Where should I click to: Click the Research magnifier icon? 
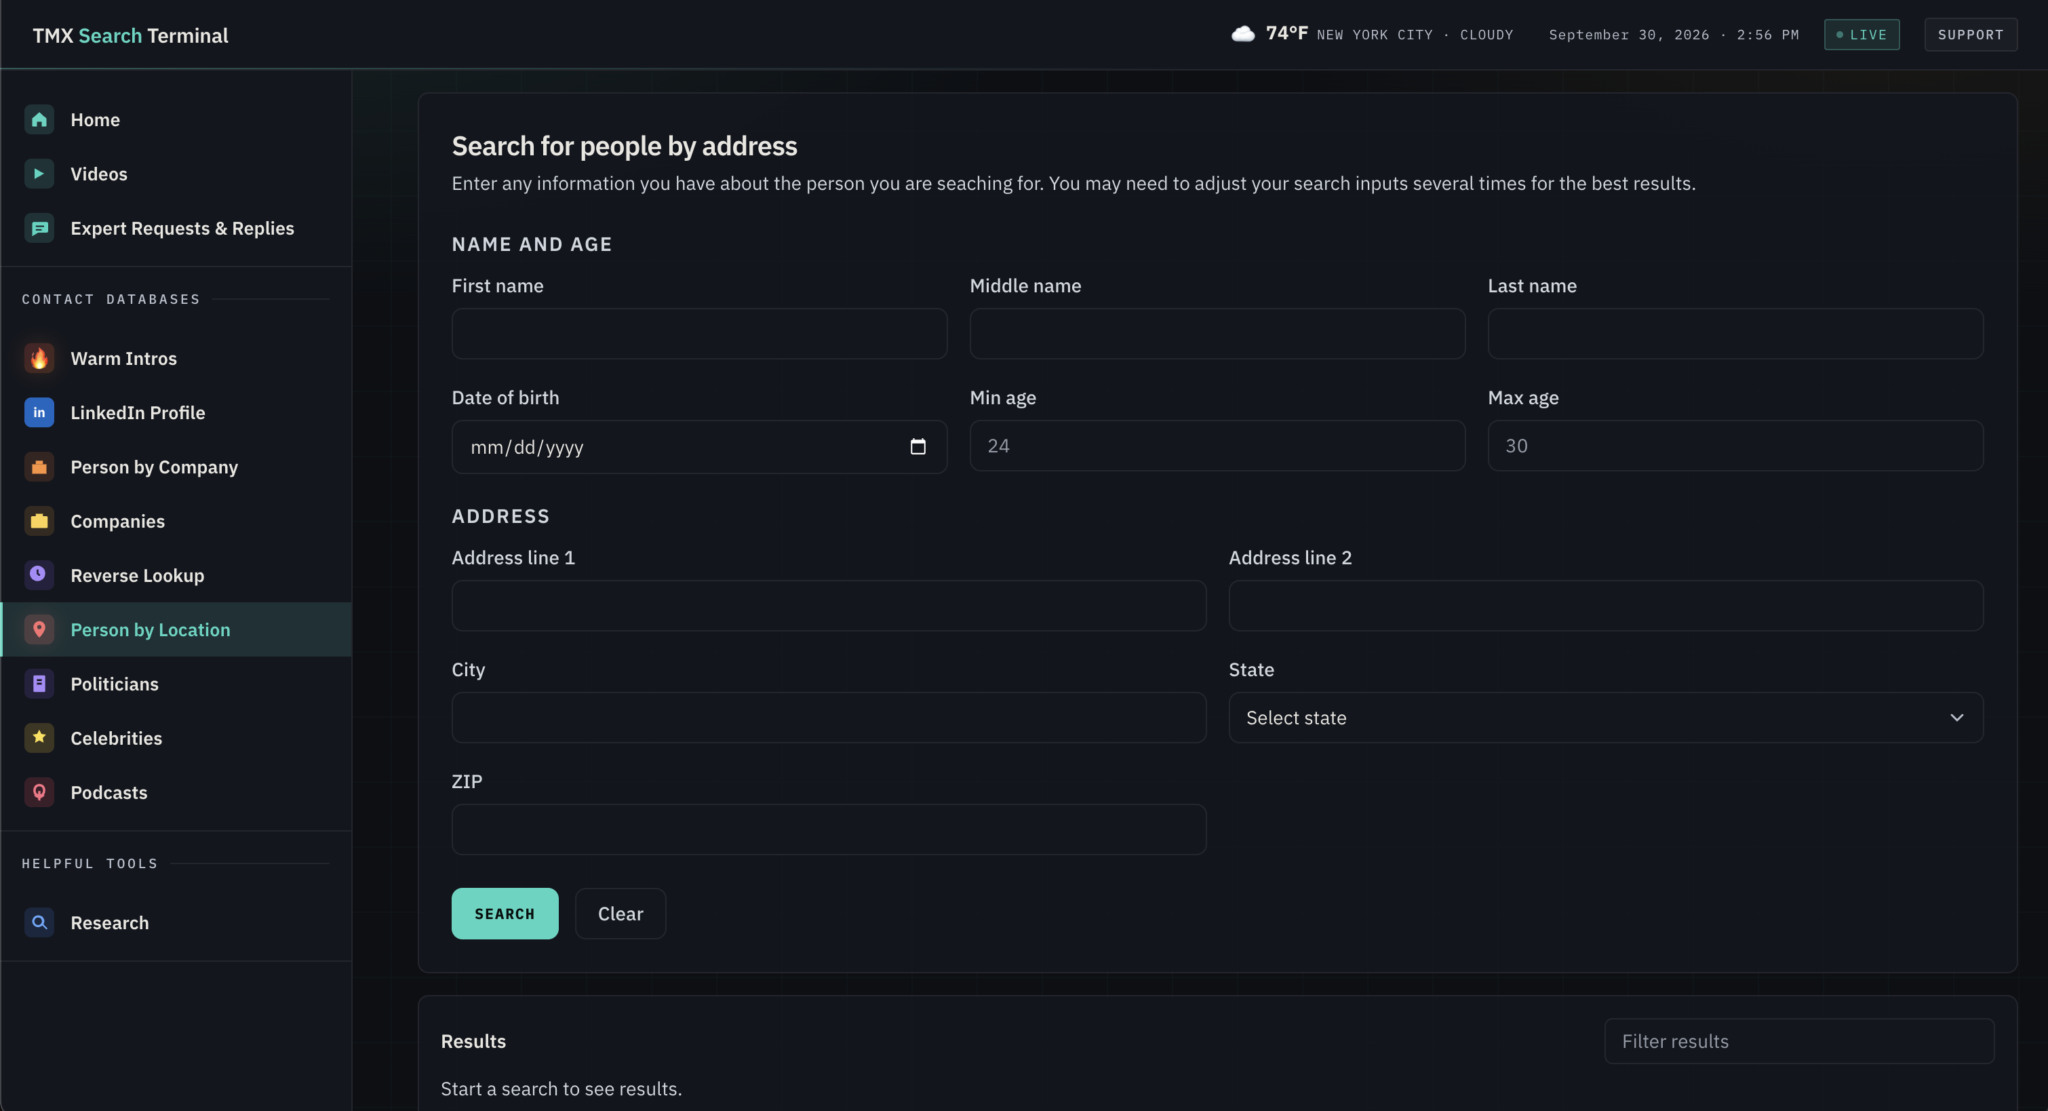click(39, 923)
